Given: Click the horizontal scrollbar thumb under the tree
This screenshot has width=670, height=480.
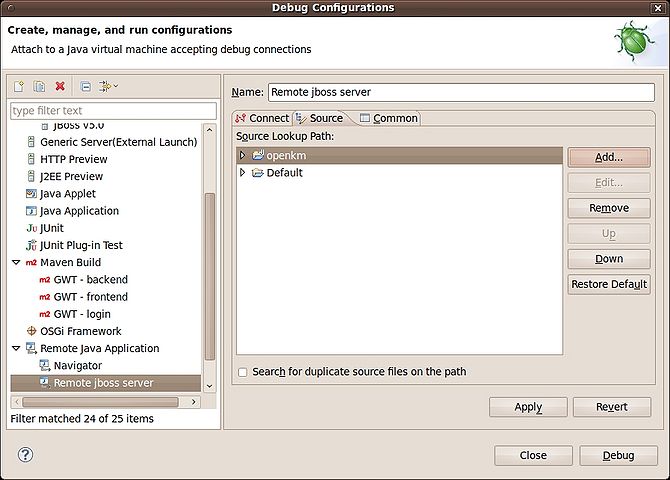Looking at the screenshot, I should (x=100, y=402).
